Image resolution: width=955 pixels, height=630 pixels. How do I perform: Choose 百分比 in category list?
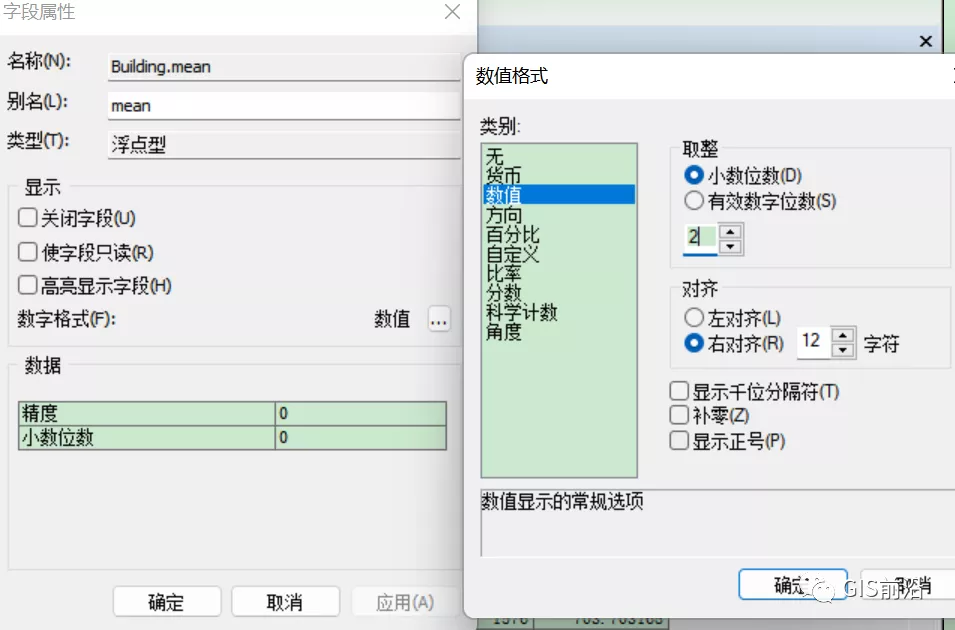click(513, 235)
